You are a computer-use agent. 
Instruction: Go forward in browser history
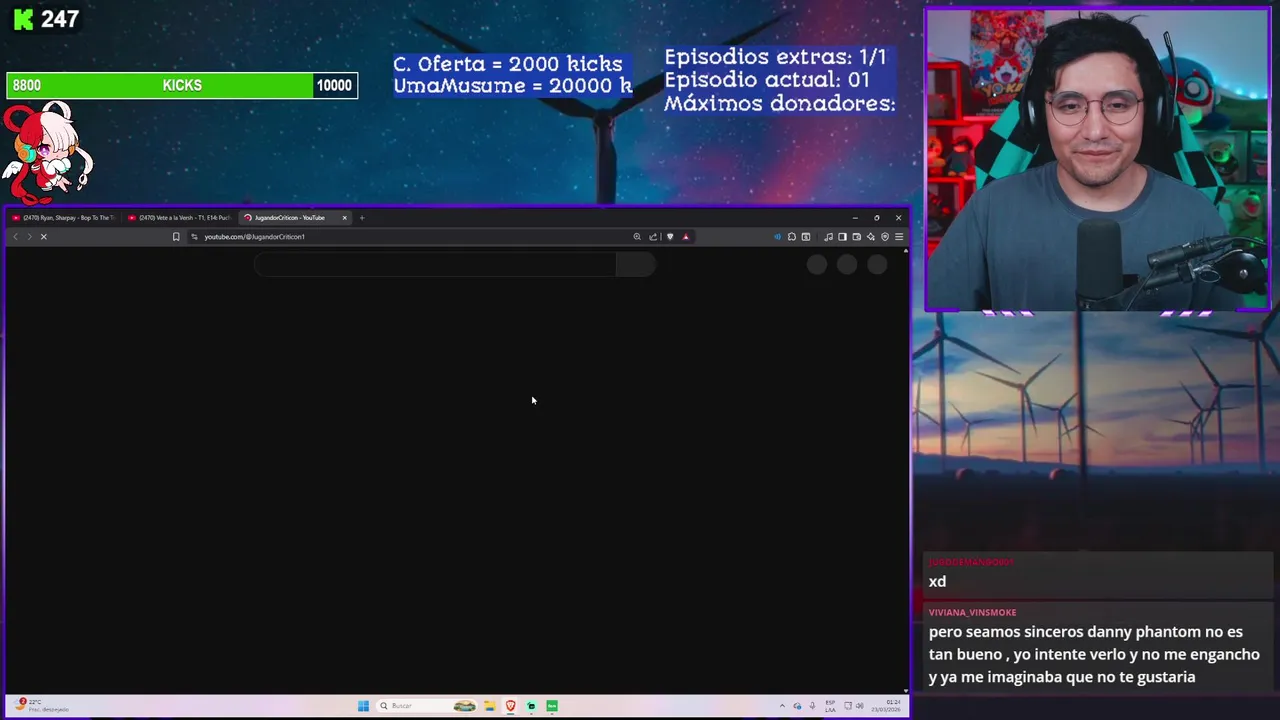pos(29,237)
